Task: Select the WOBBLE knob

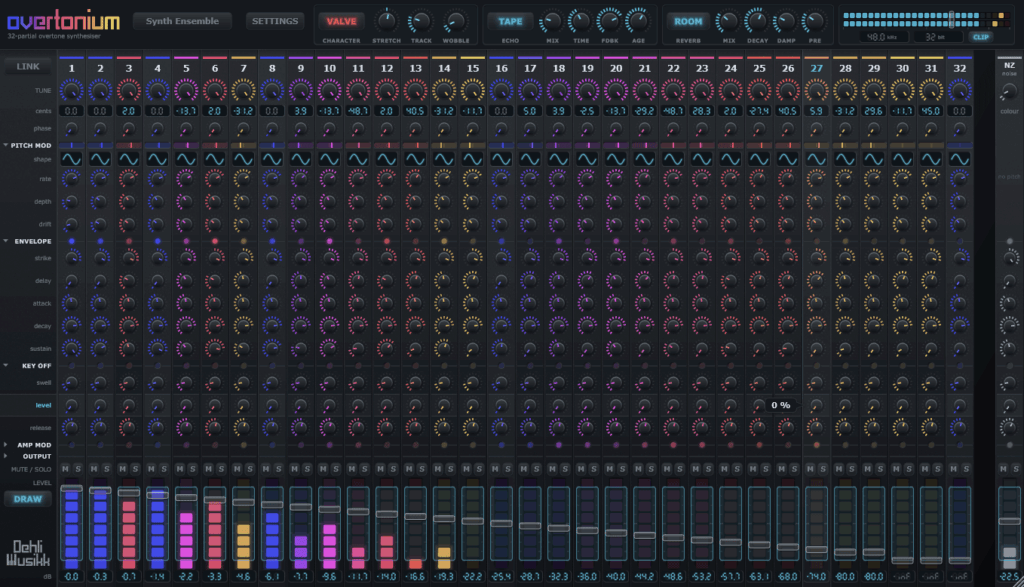Action: click(455, 22)
